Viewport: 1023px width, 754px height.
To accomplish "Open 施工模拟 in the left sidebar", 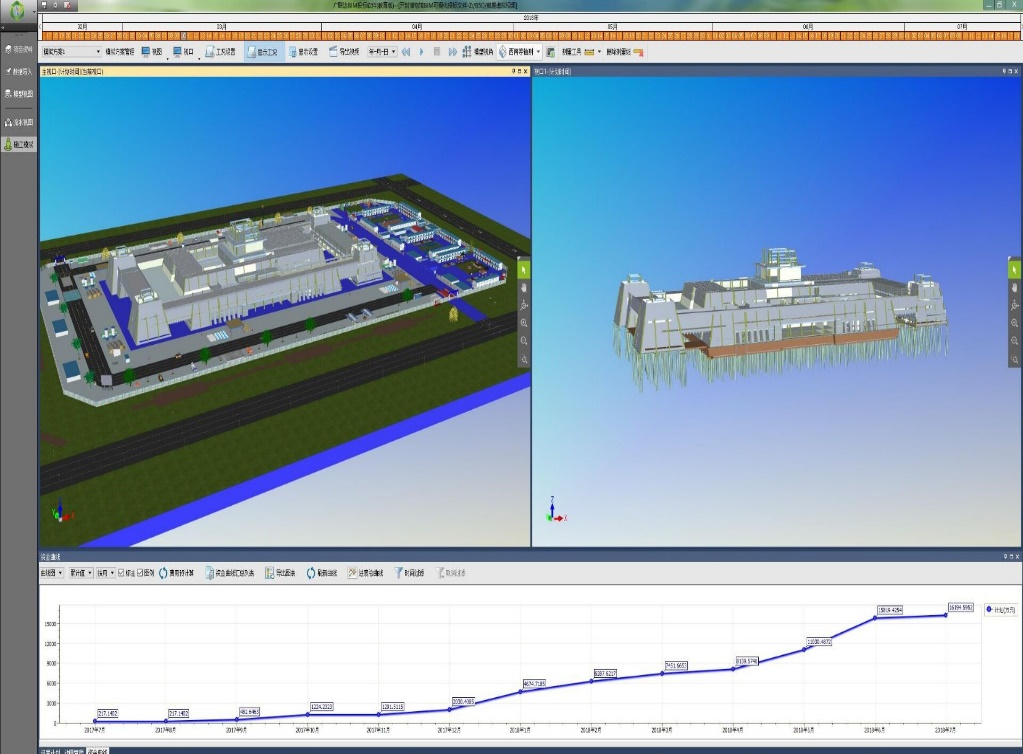I will (x=18, y=145).
